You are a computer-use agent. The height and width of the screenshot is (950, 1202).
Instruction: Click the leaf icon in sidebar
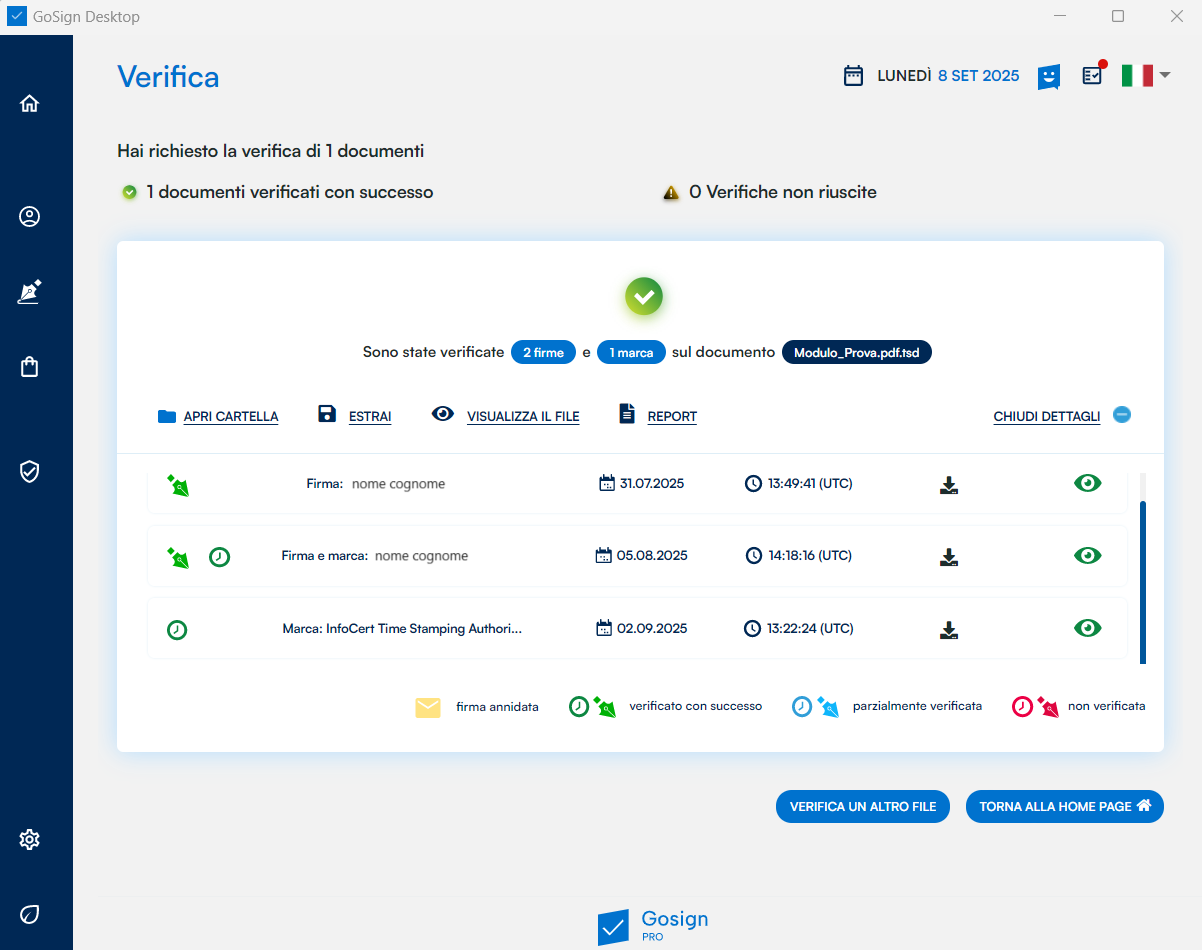point(30,914)
